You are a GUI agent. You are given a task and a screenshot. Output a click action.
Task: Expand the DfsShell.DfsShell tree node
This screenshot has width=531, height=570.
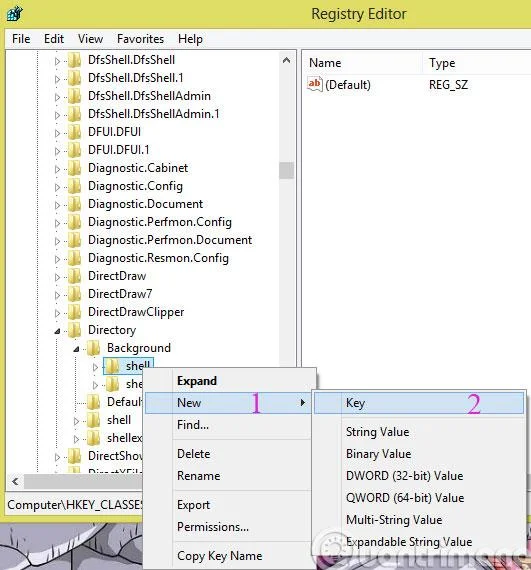(57, 61)
